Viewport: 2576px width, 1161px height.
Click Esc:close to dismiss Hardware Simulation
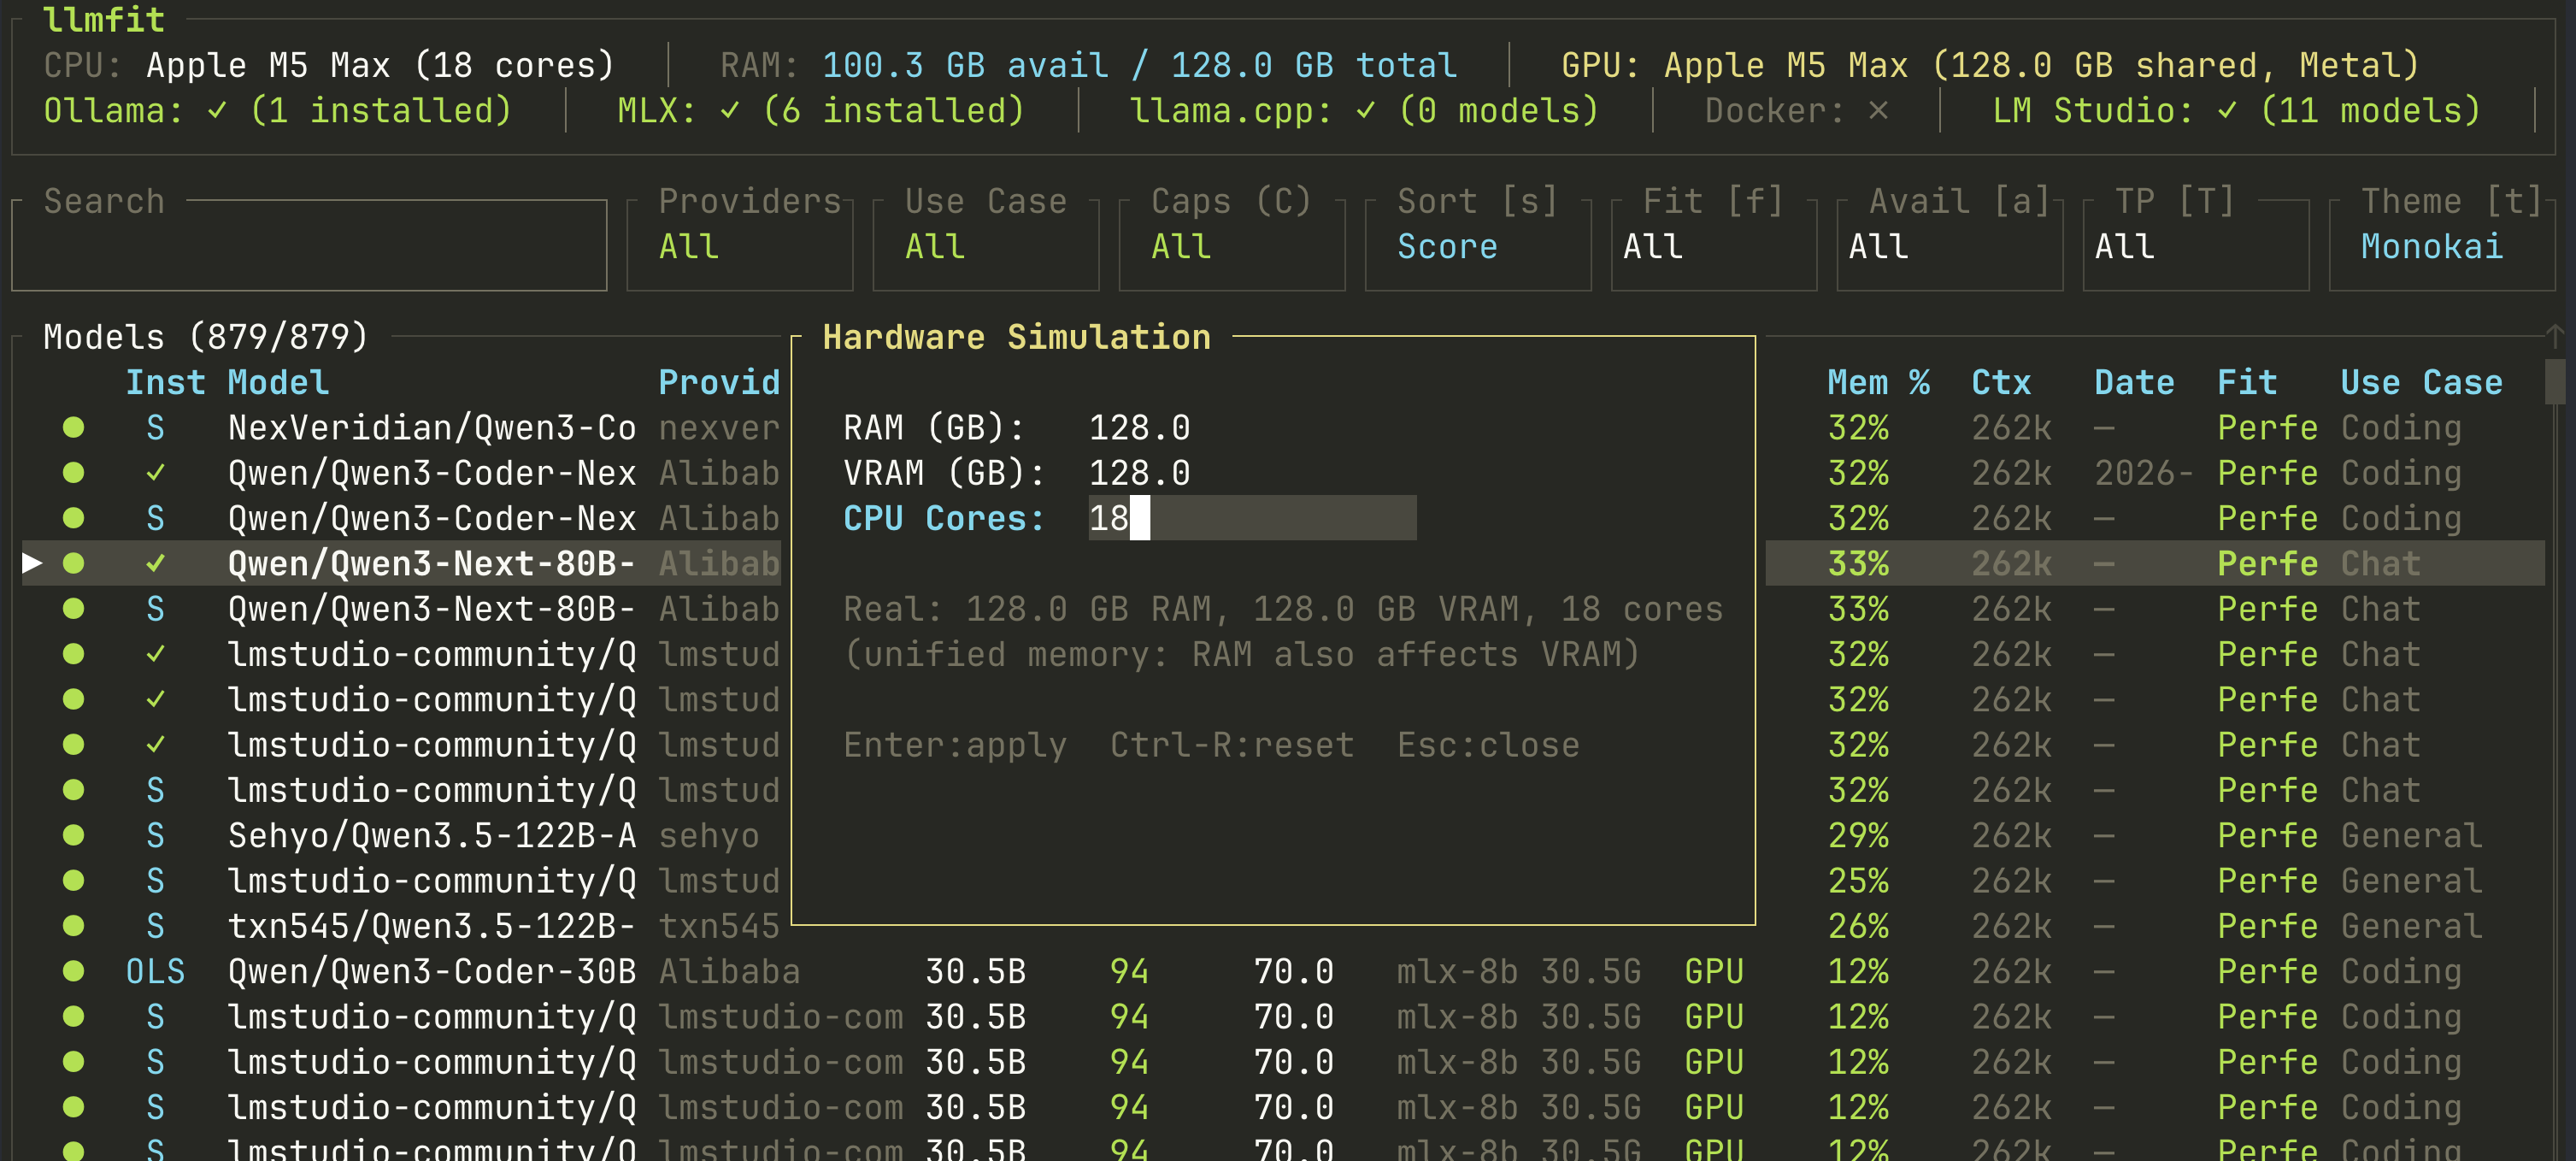click(1487, 744)
